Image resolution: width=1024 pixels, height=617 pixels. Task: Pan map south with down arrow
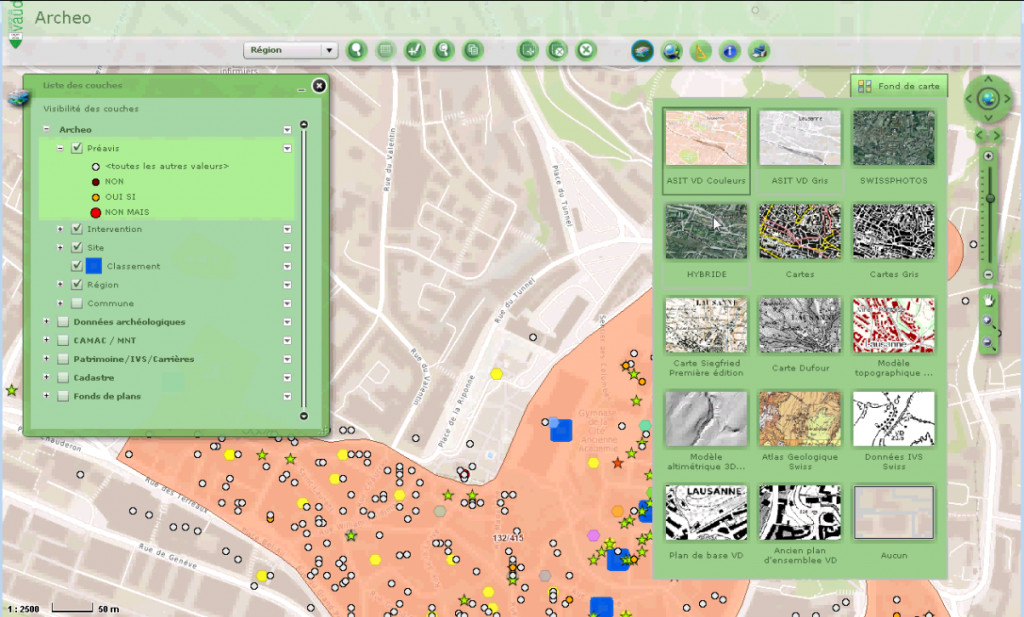pos(988,118)
